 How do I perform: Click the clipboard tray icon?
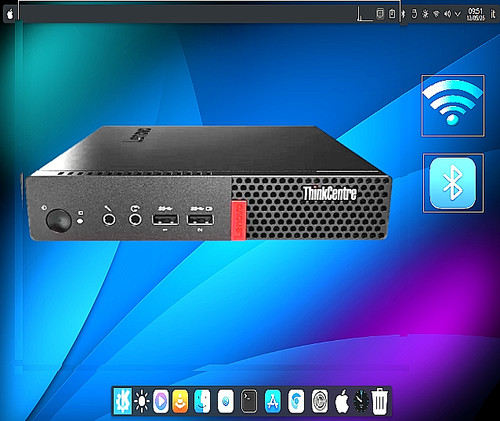point(392,14)
